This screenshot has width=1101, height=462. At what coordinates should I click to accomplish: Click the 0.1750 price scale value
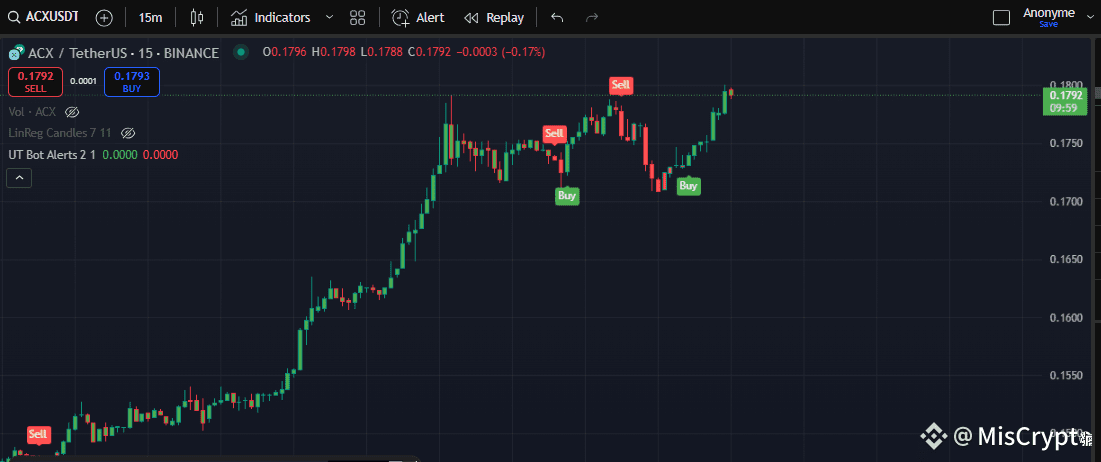(x=1064, y=143)
